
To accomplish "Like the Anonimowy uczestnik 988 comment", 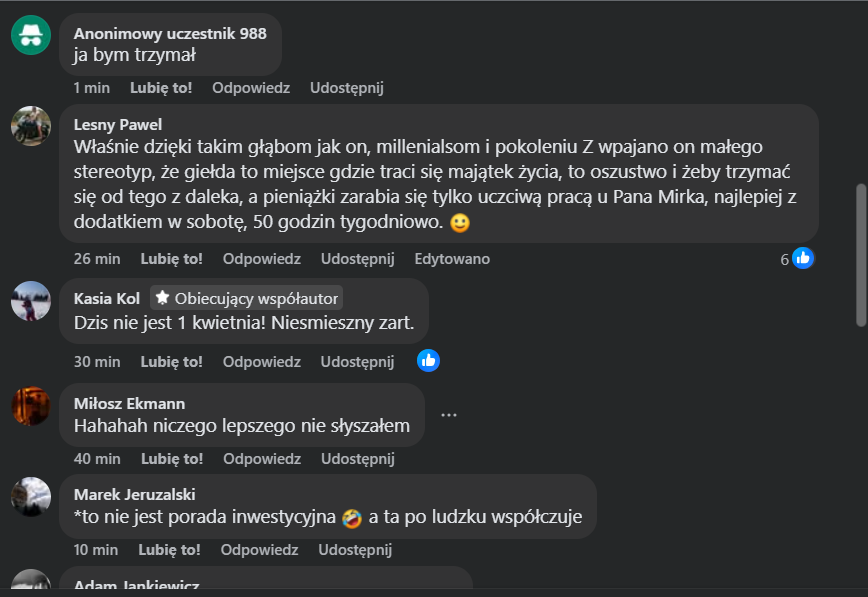I will pos(161,88).
